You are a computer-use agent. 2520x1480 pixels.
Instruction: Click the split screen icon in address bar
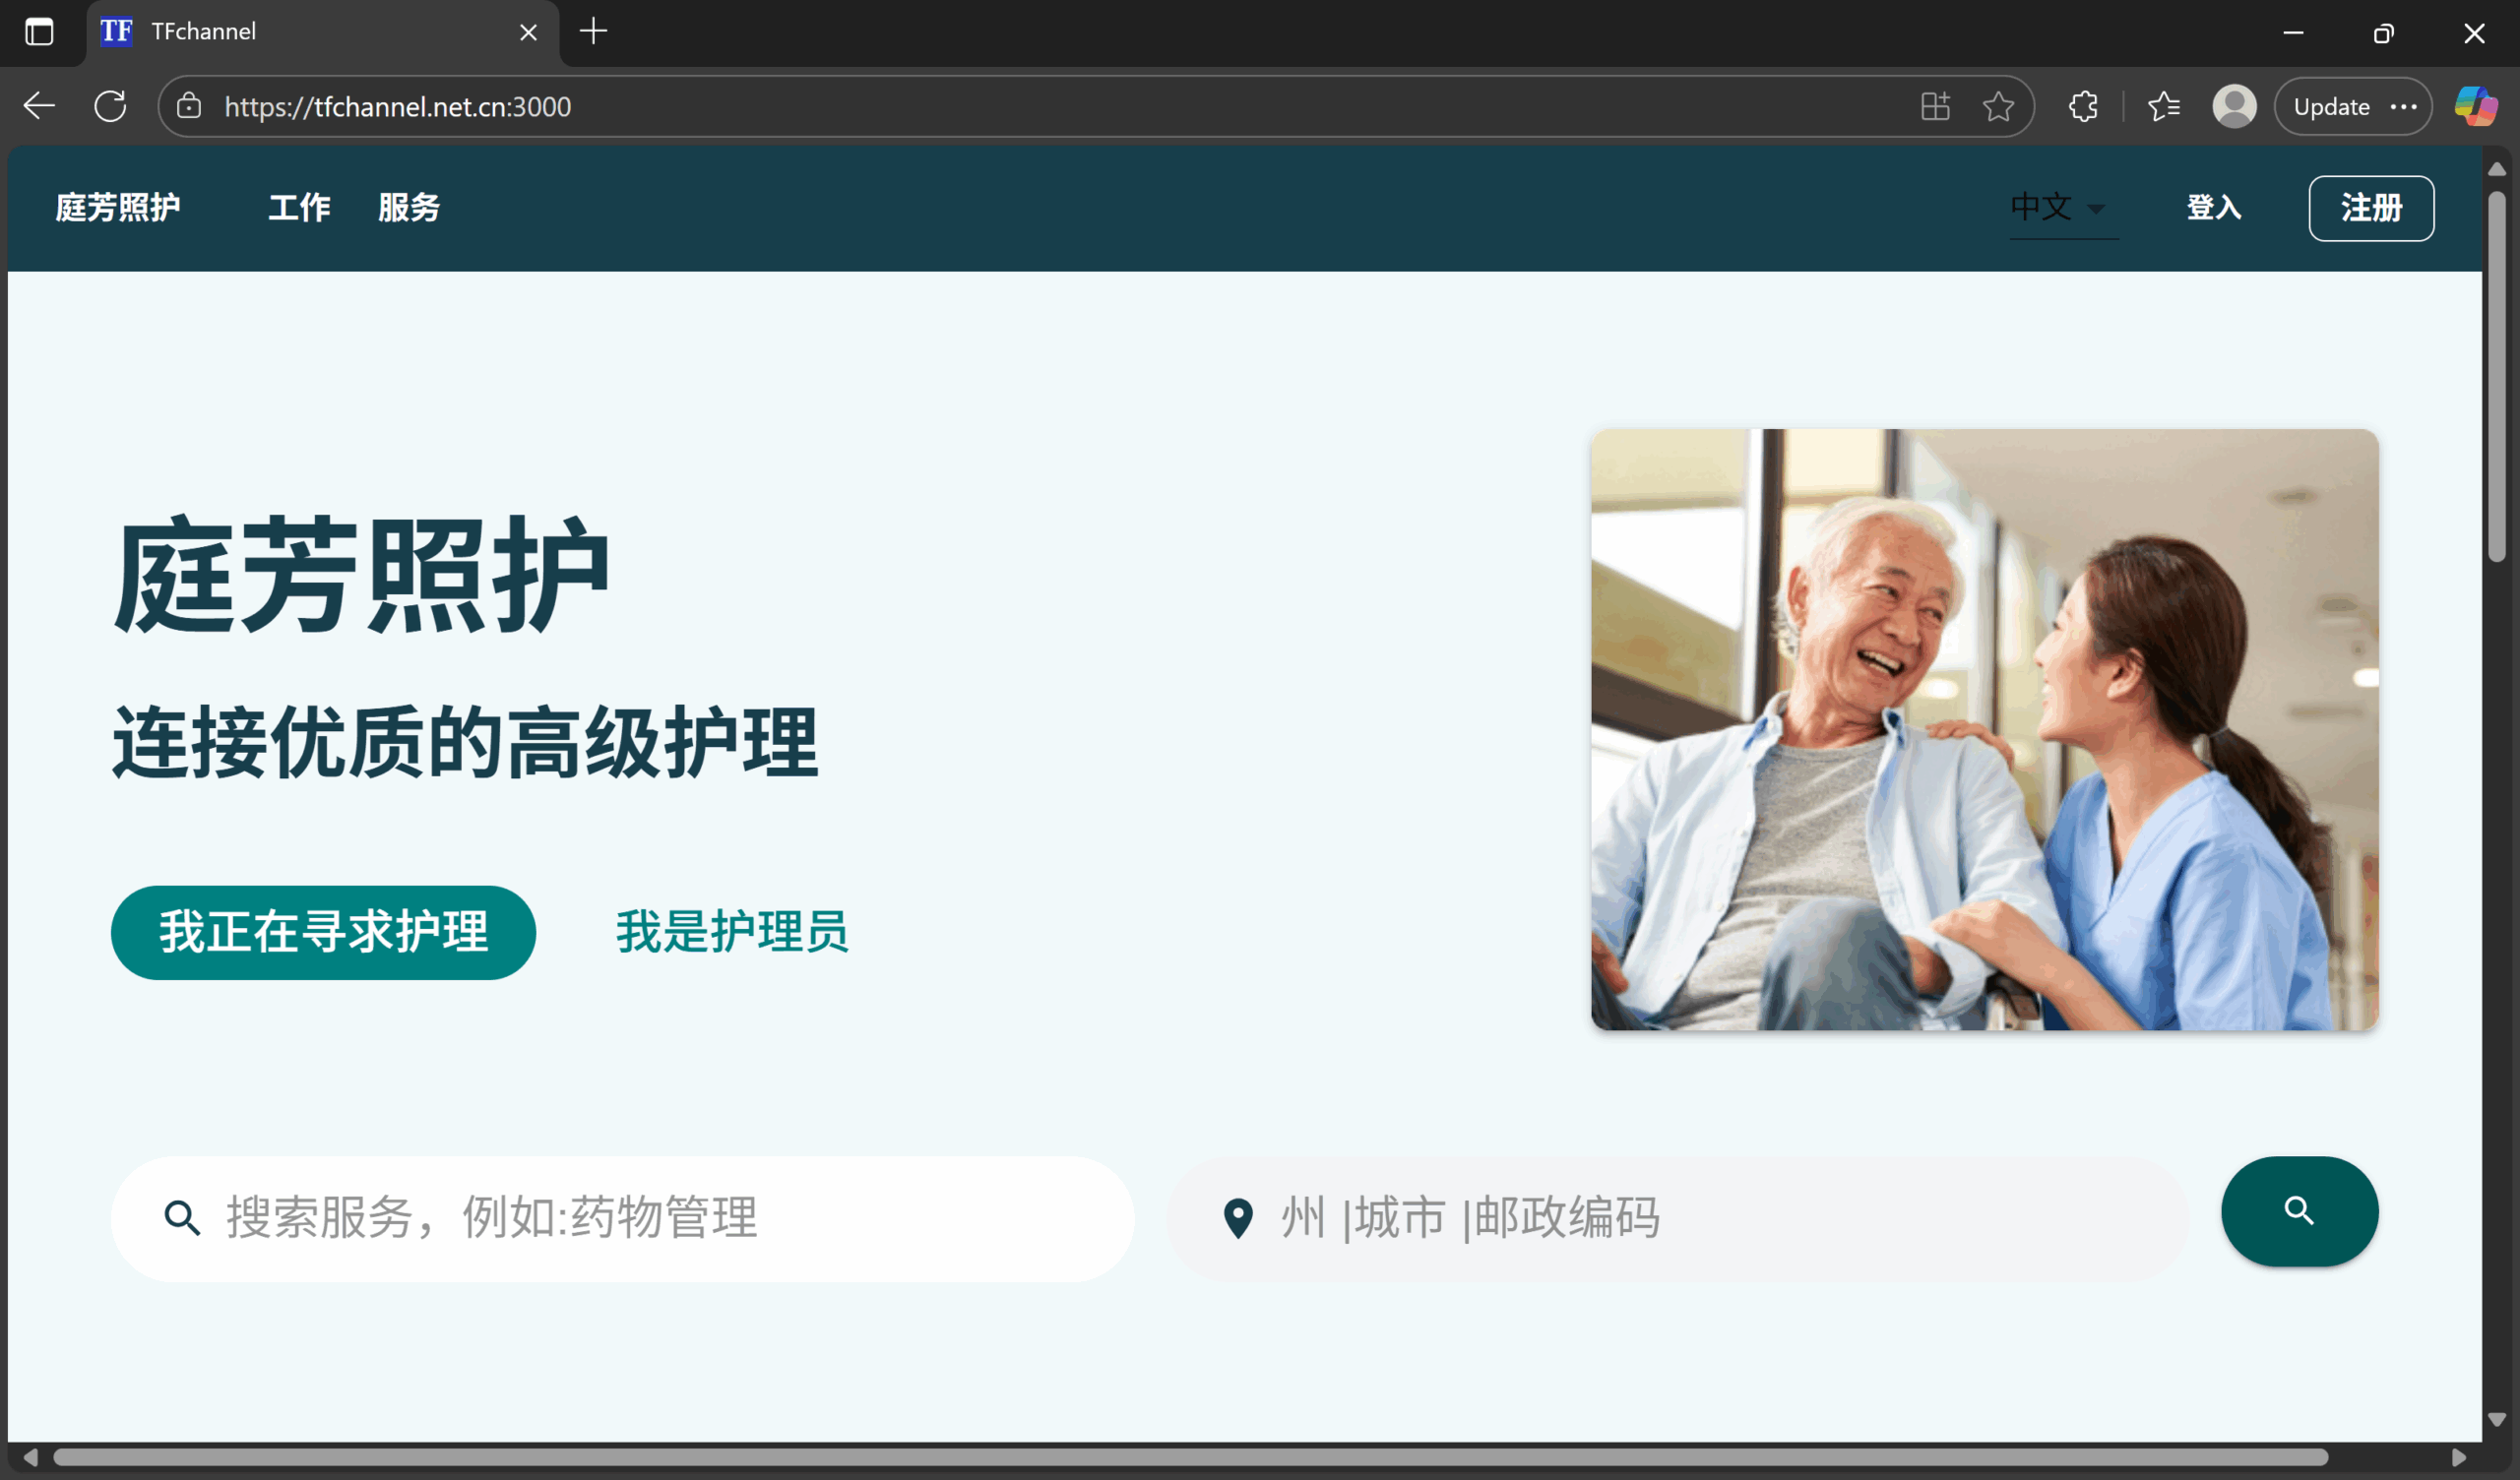coord(1935,106)
